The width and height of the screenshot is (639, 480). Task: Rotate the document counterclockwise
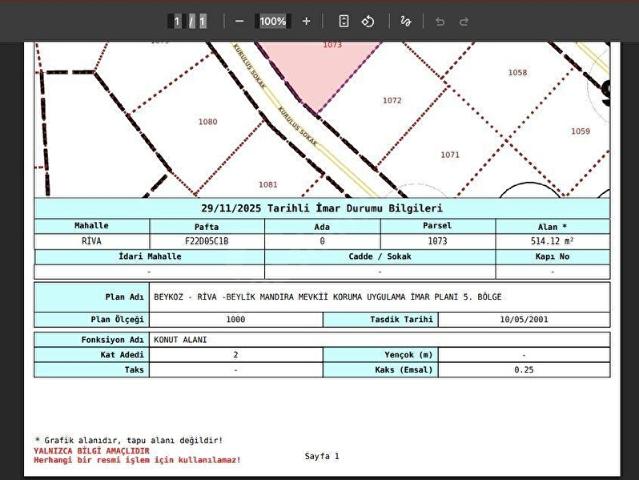(x=368, y=21)
